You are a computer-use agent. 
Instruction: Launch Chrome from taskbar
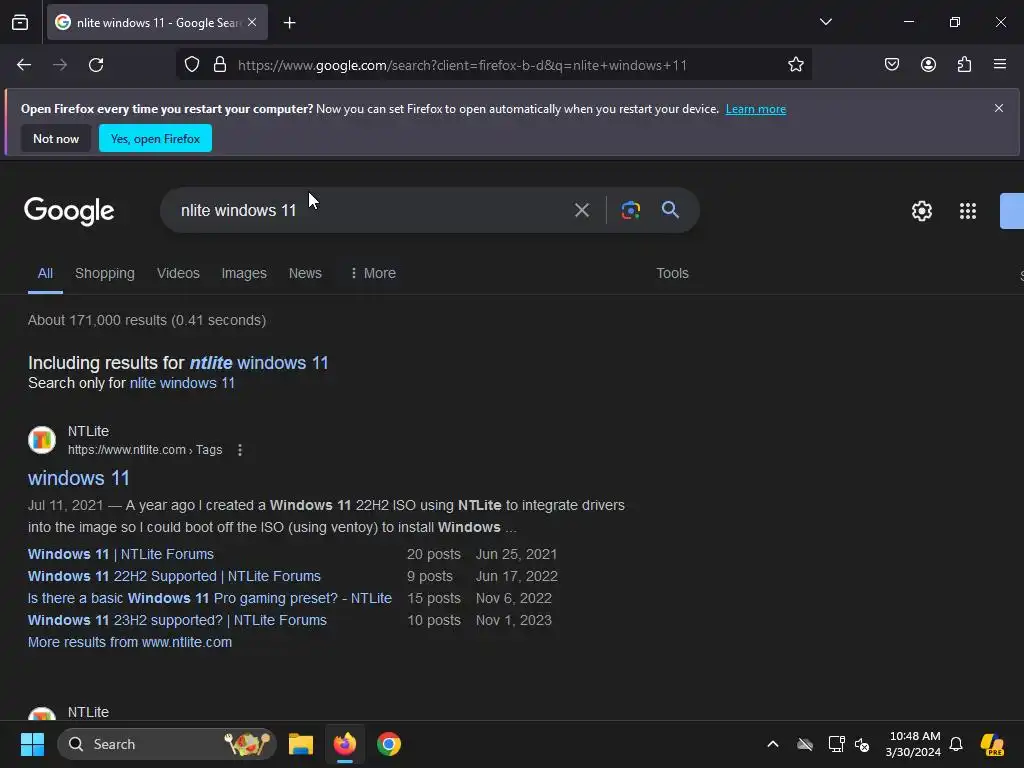click(389, 744)
